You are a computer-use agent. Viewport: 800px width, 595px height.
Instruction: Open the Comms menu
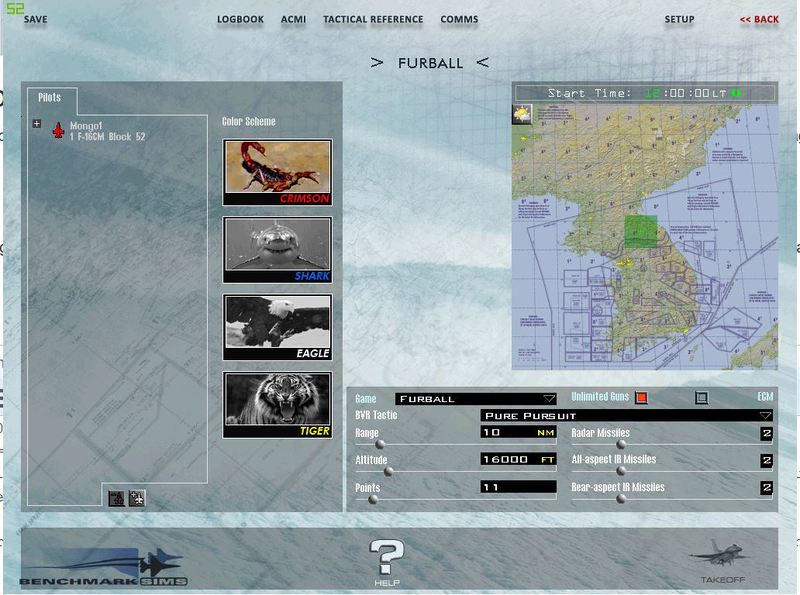pyautogui.click(x=459, y=19)
